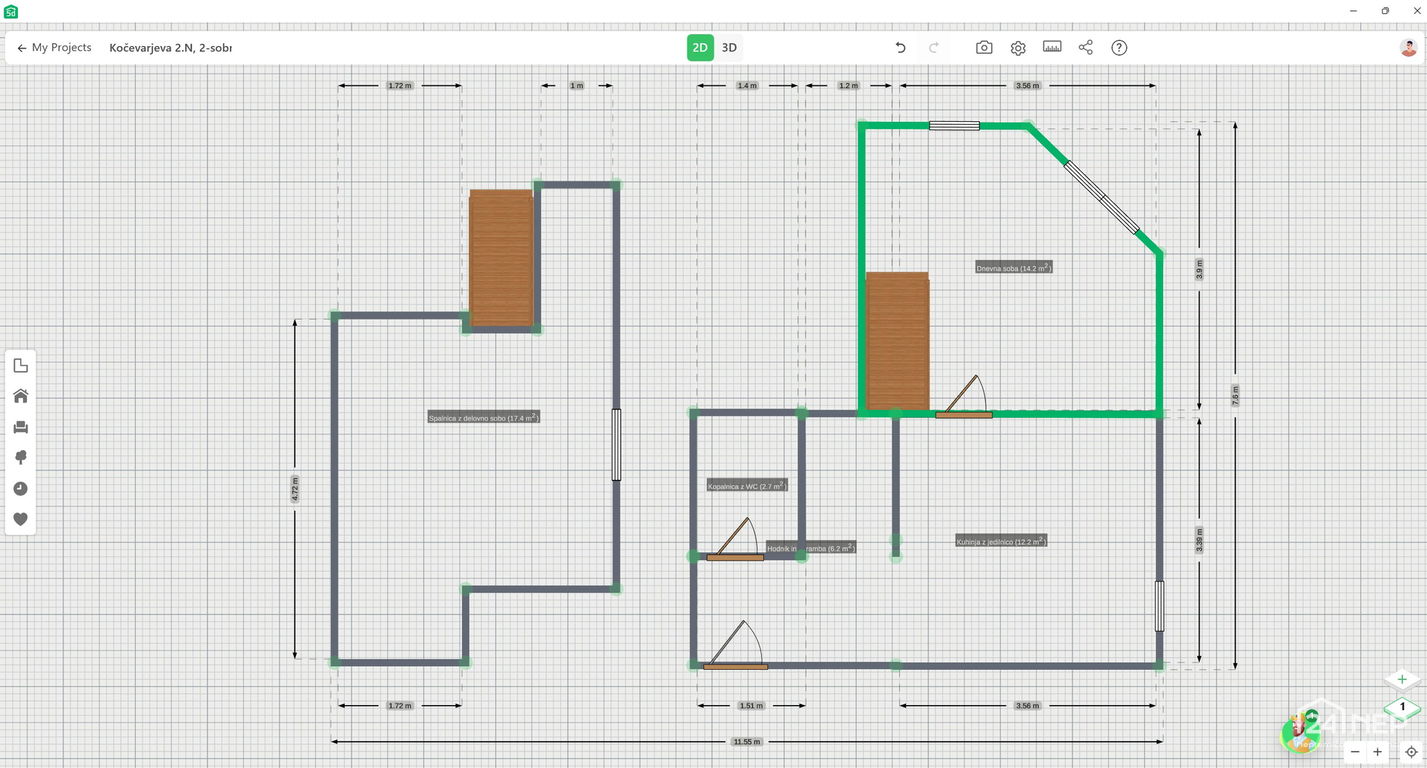Center the floor plan view
Image resolution: width=1427 pixels, height=768 pixels.
[x=1411, y=752]
